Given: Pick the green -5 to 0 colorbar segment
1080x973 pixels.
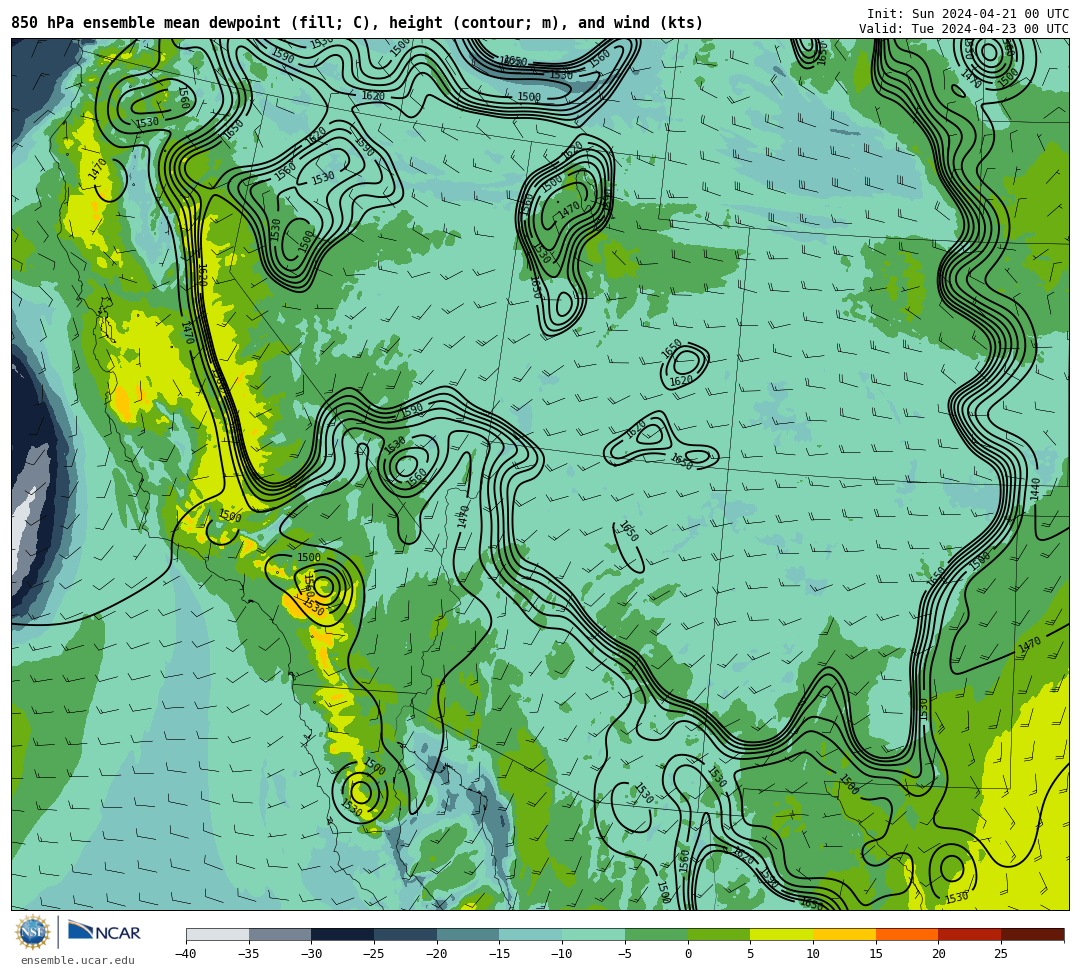Looking at the screenshot, I should (x=656, y=934).
